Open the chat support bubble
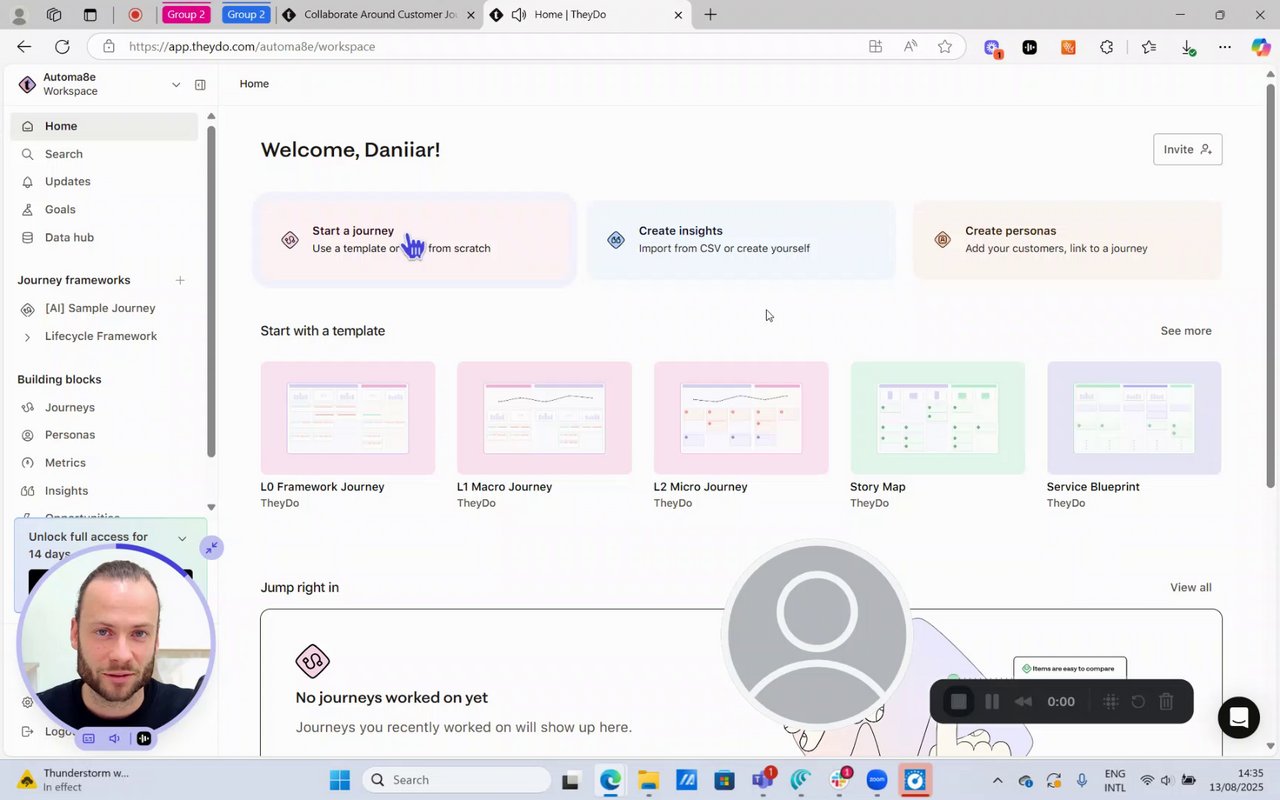This screenshot has width=1280, height=800. pyautogui.click(x=1238, y=717)
